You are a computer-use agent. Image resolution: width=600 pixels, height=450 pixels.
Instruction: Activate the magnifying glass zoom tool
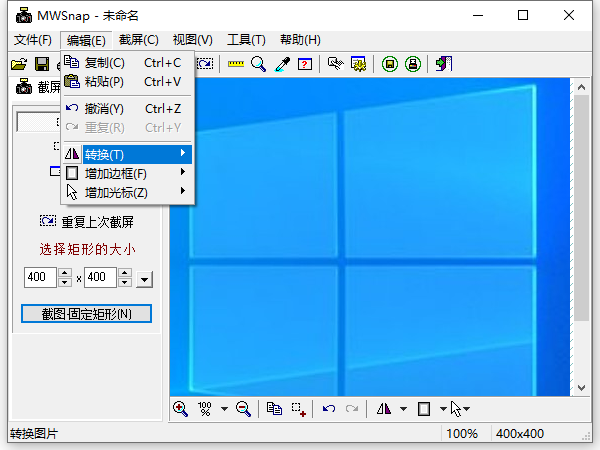(259, 64)
